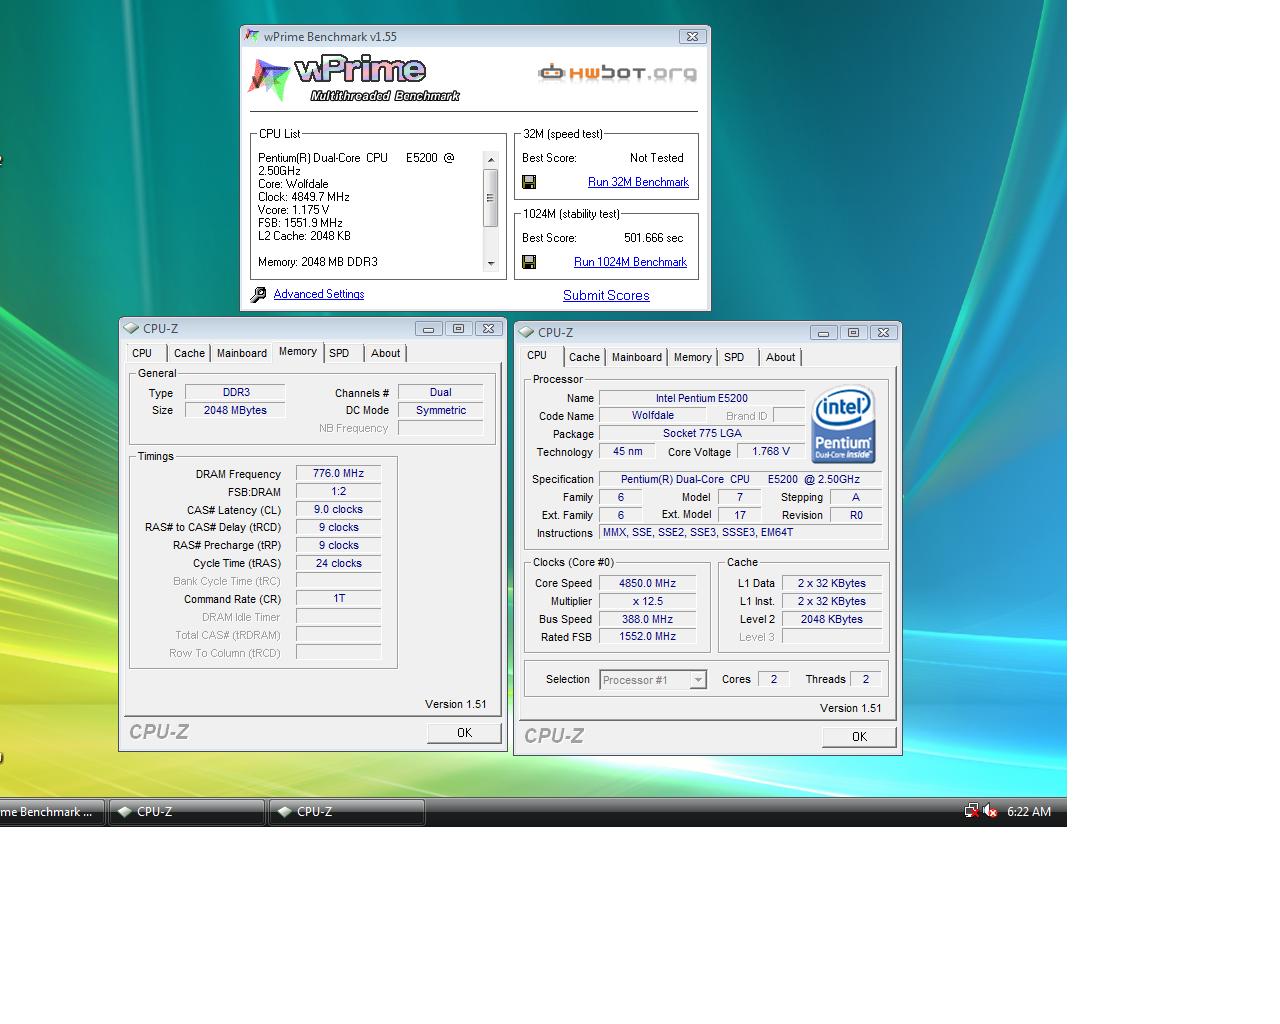Screen dimensions: 1280x1024
Task: Click the save icon under 32M speed test
Action: pos(529,182)
